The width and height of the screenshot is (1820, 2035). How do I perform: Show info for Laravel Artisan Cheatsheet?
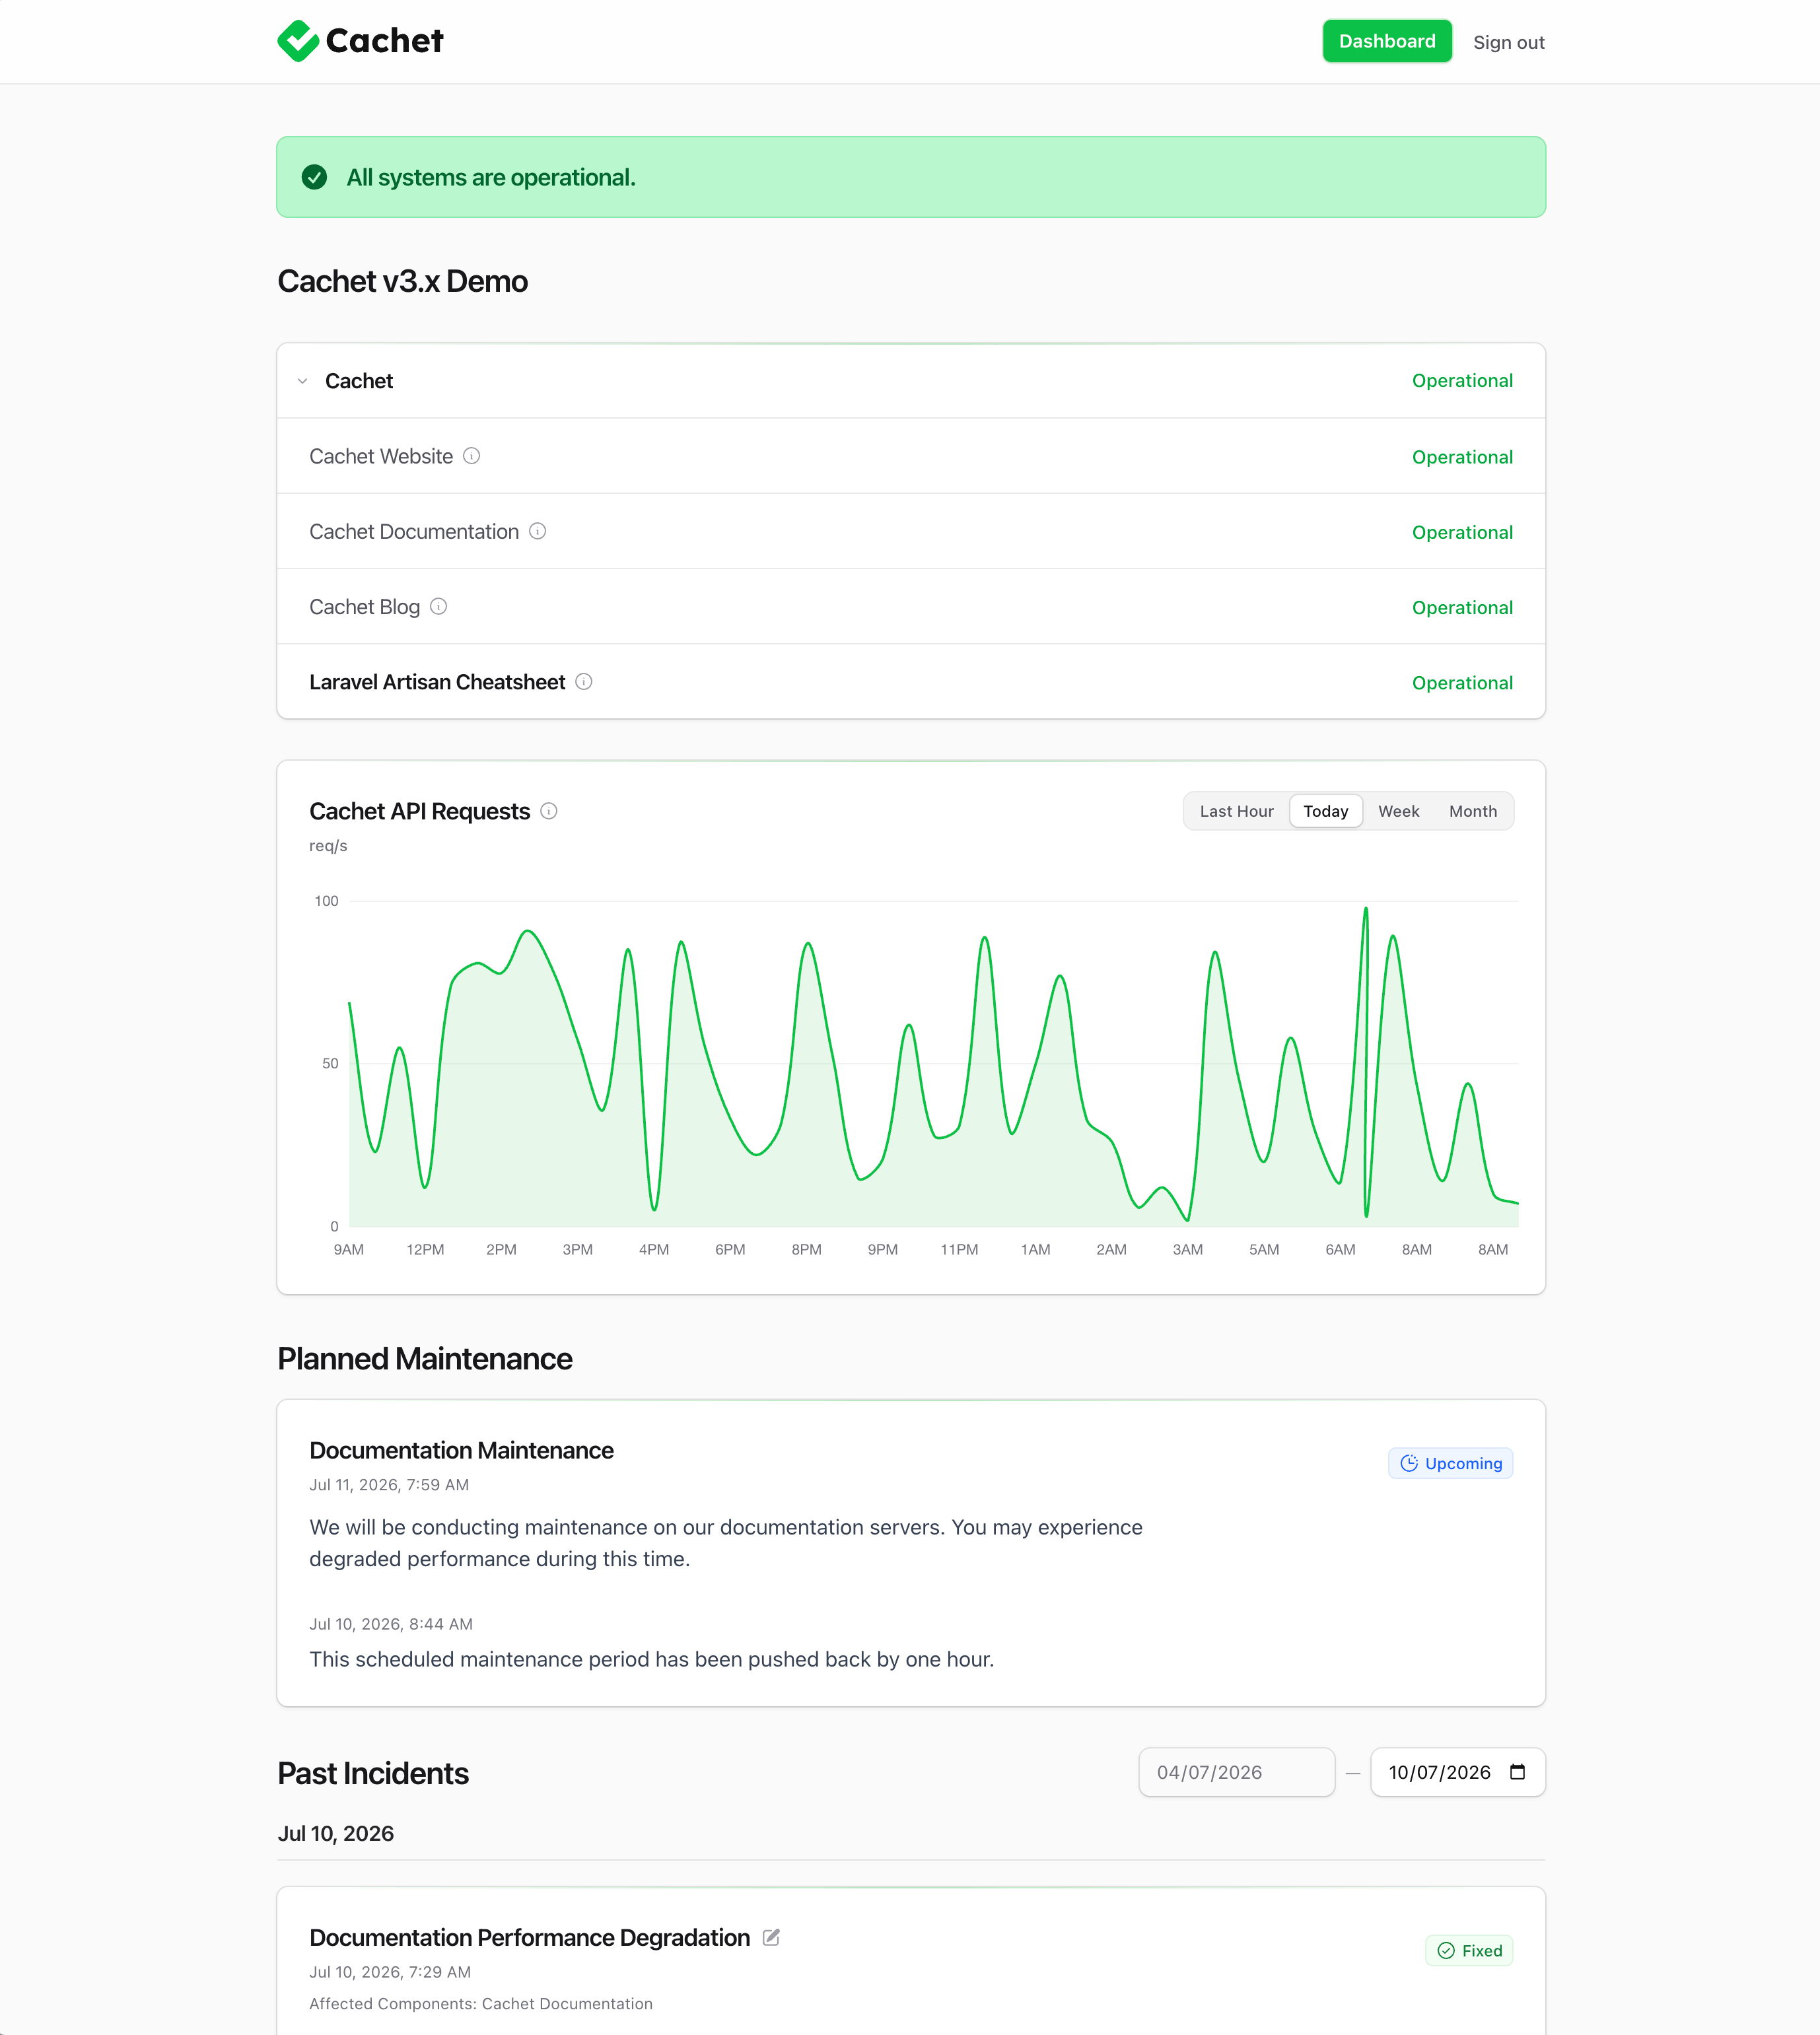pos(584,681)
